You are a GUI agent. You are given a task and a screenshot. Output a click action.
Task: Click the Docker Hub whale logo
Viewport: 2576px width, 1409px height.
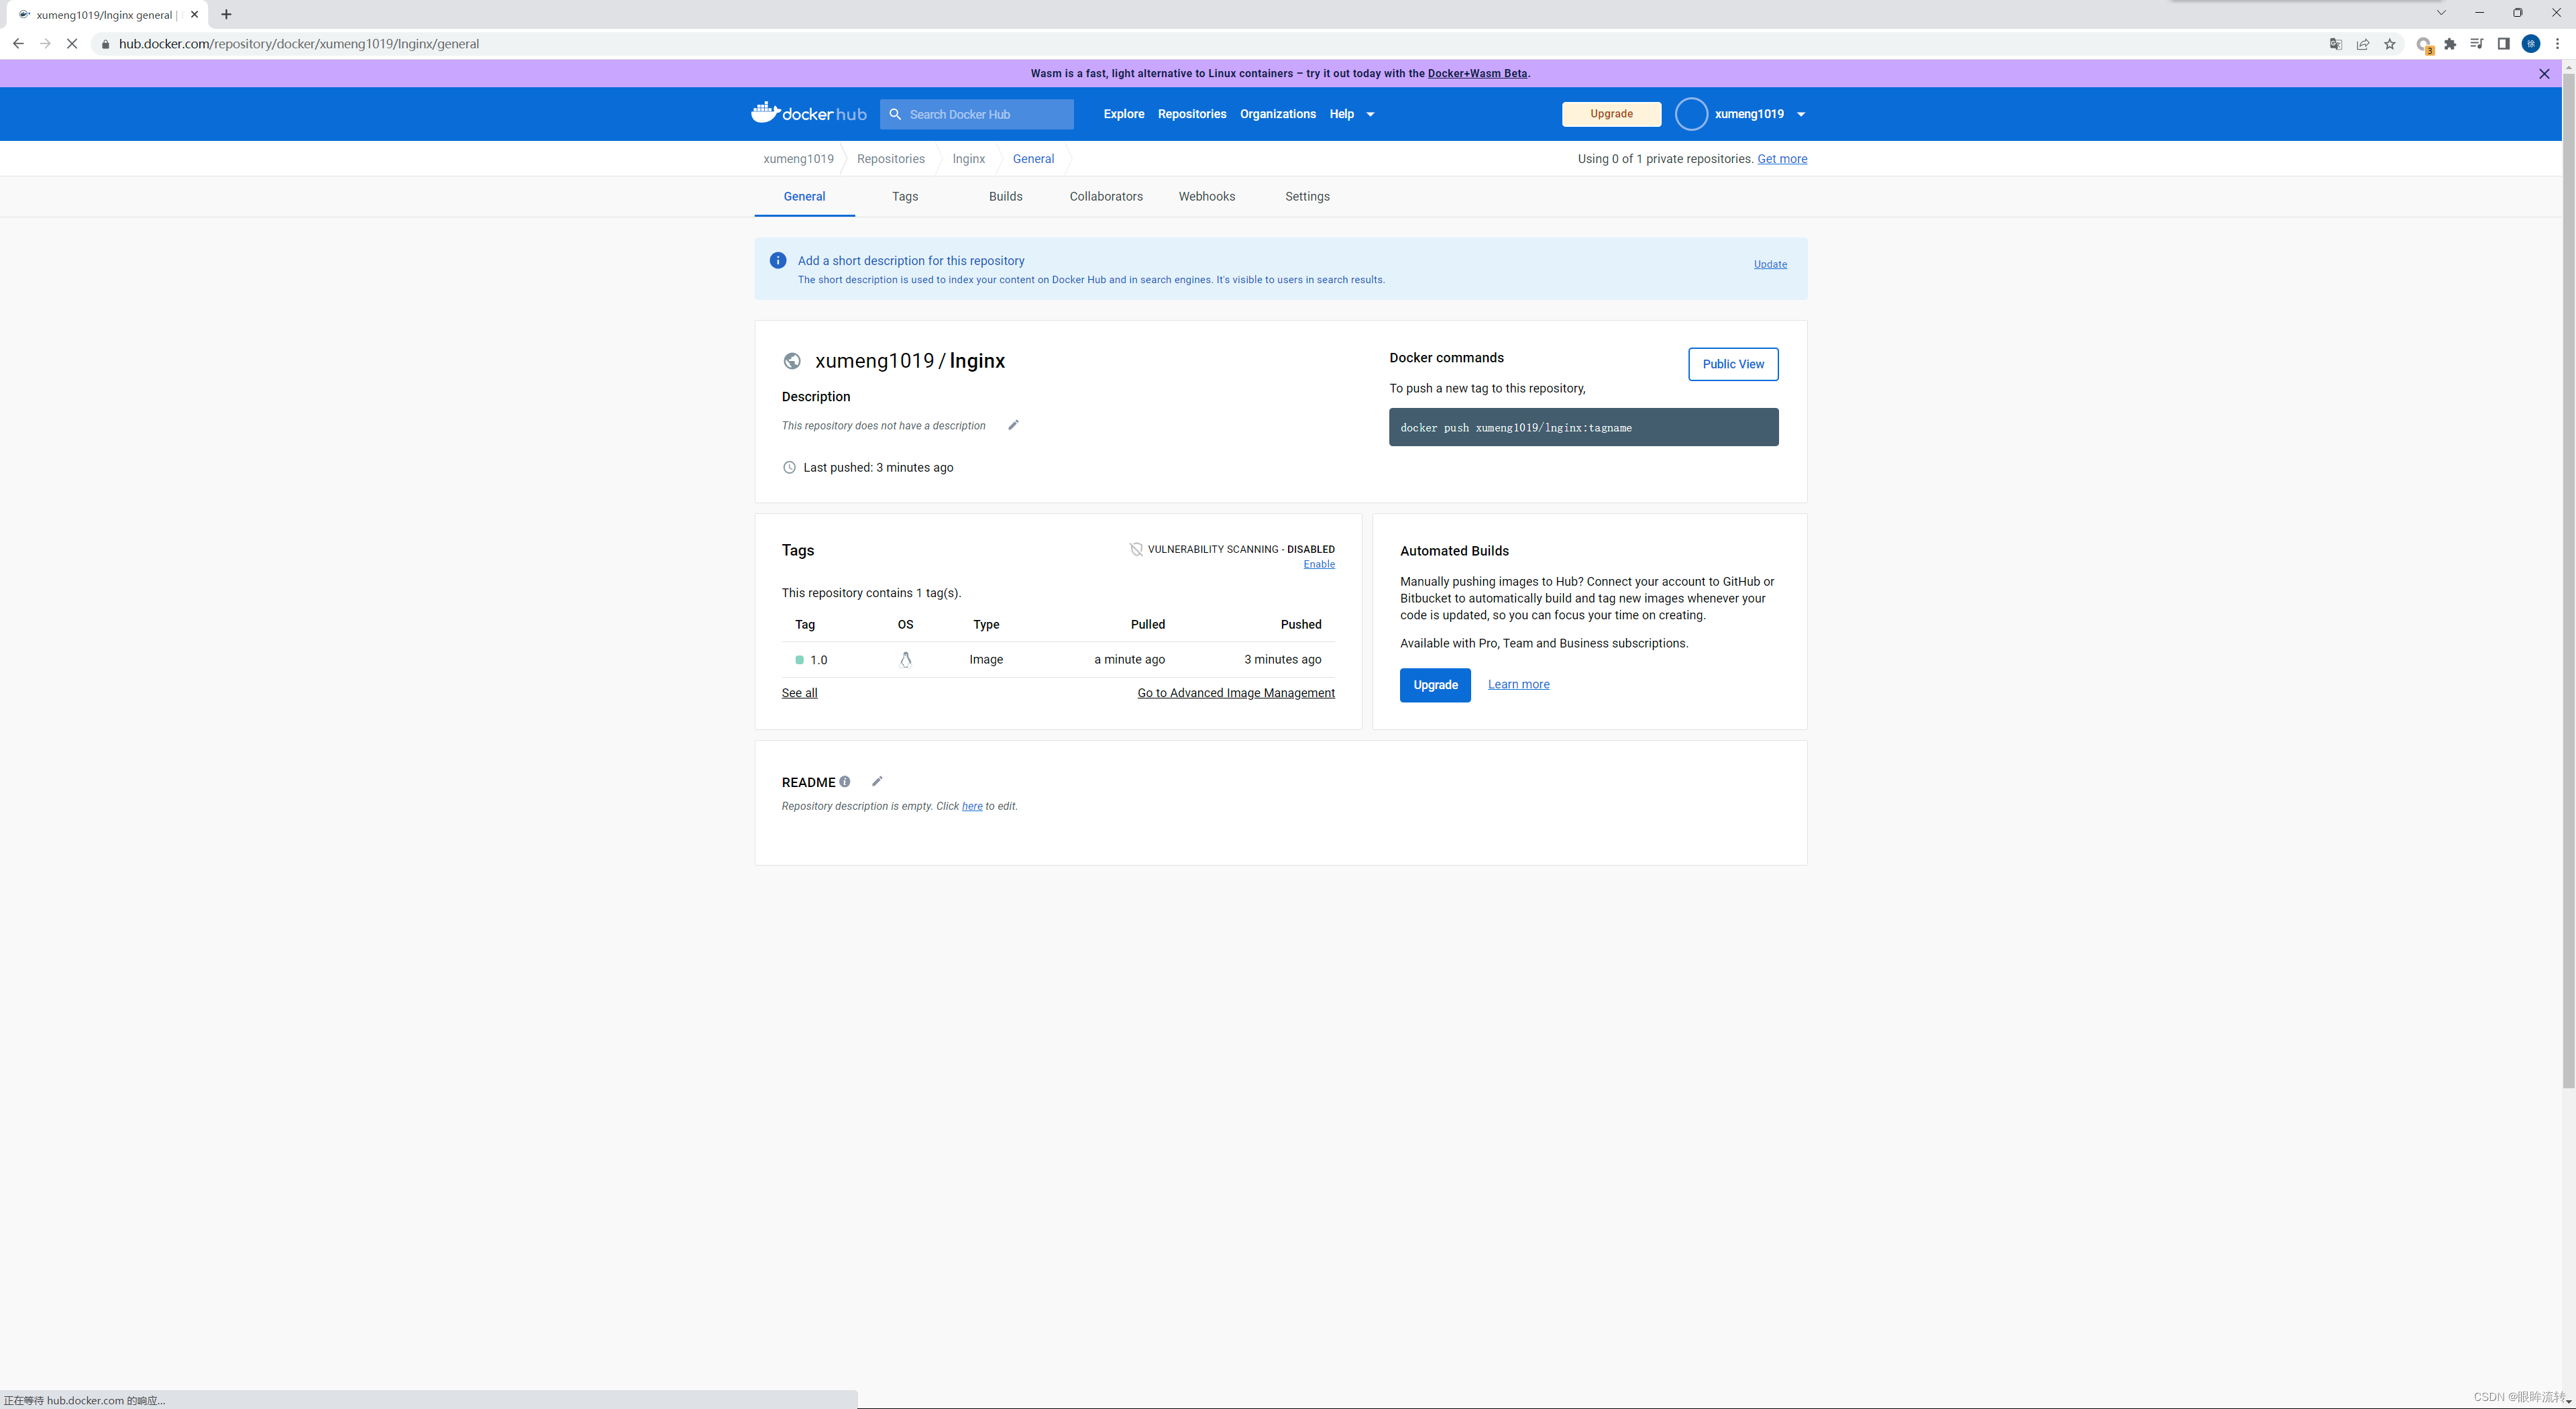[x=808, y=113]
